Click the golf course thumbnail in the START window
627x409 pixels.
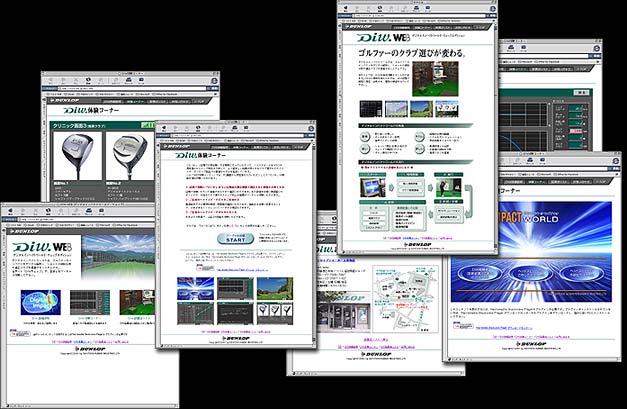pyautogui.click(x=275, y=288)
